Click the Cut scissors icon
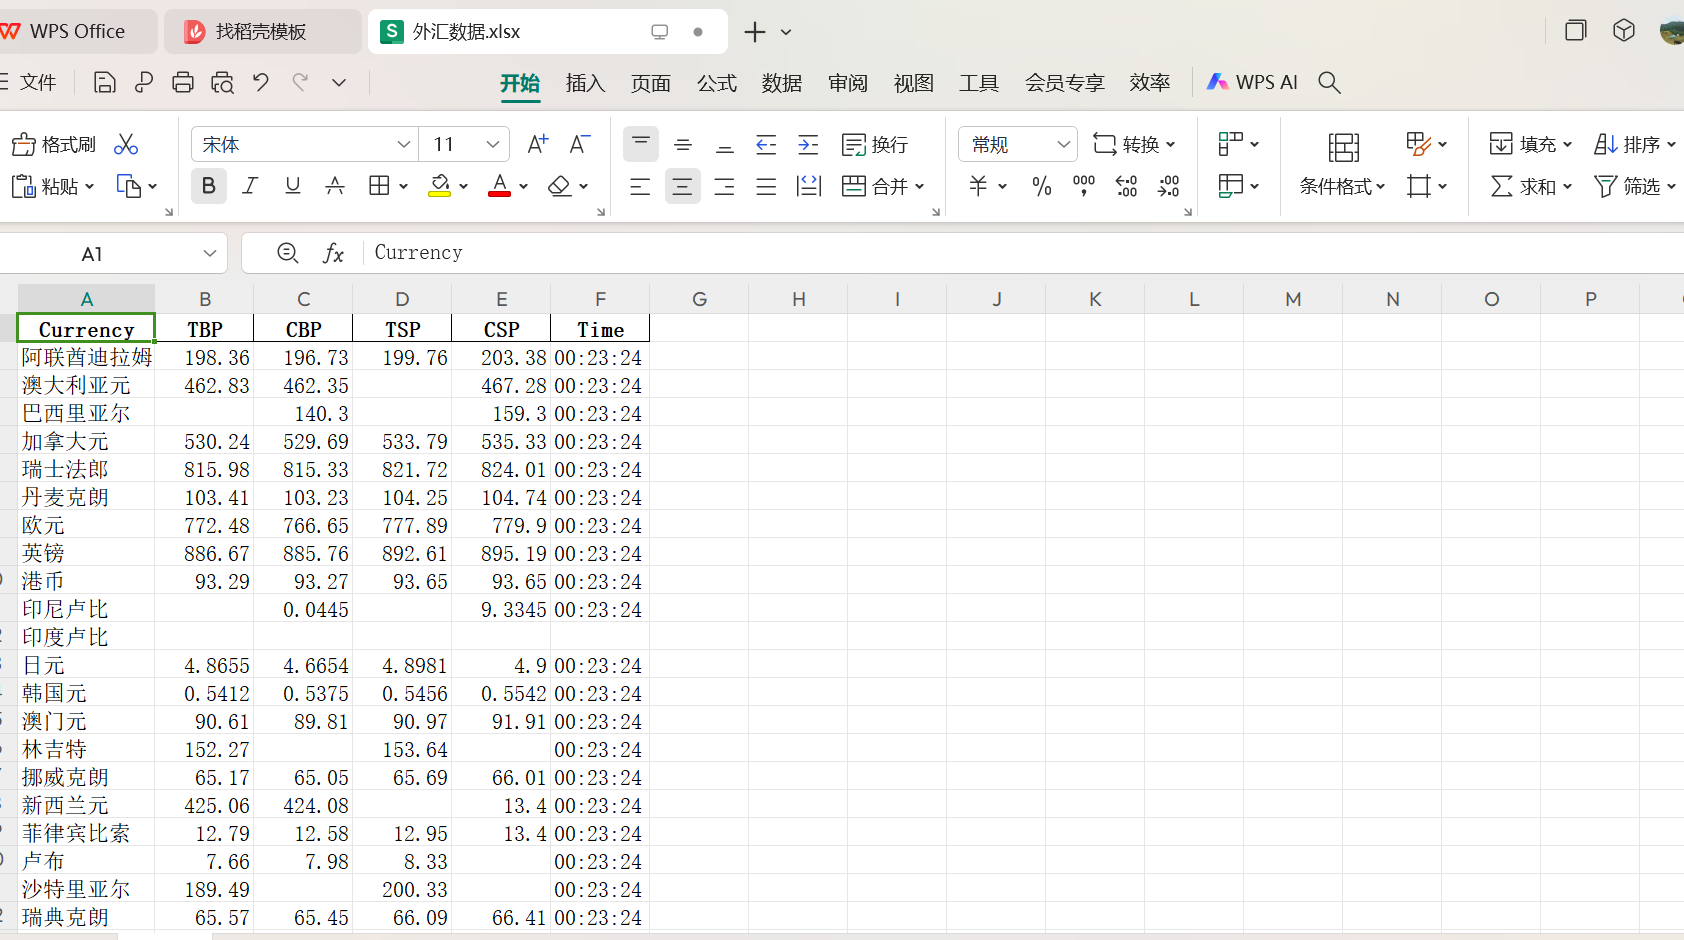This screenshot has width=1684, height=940. click(x=126, y=144)
